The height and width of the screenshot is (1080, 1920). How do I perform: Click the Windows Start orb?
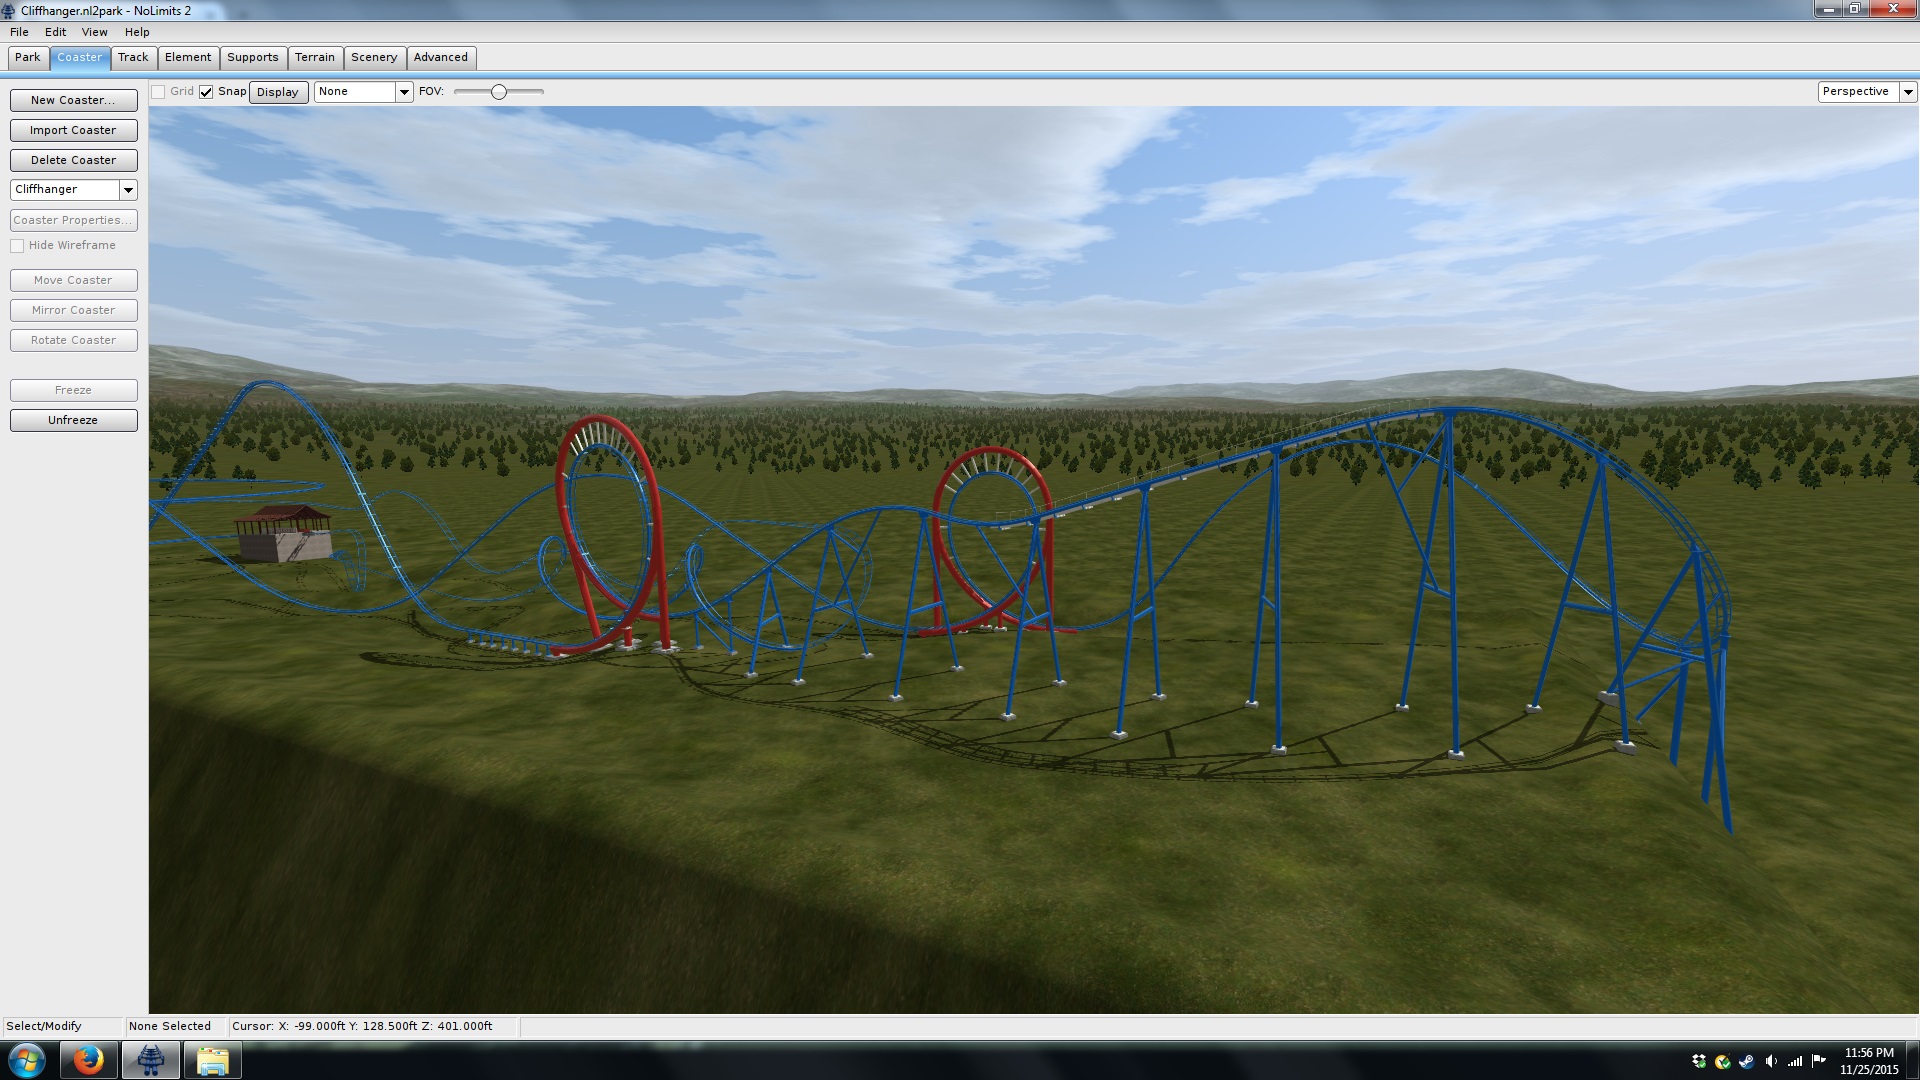click(x=27, y=1060)
